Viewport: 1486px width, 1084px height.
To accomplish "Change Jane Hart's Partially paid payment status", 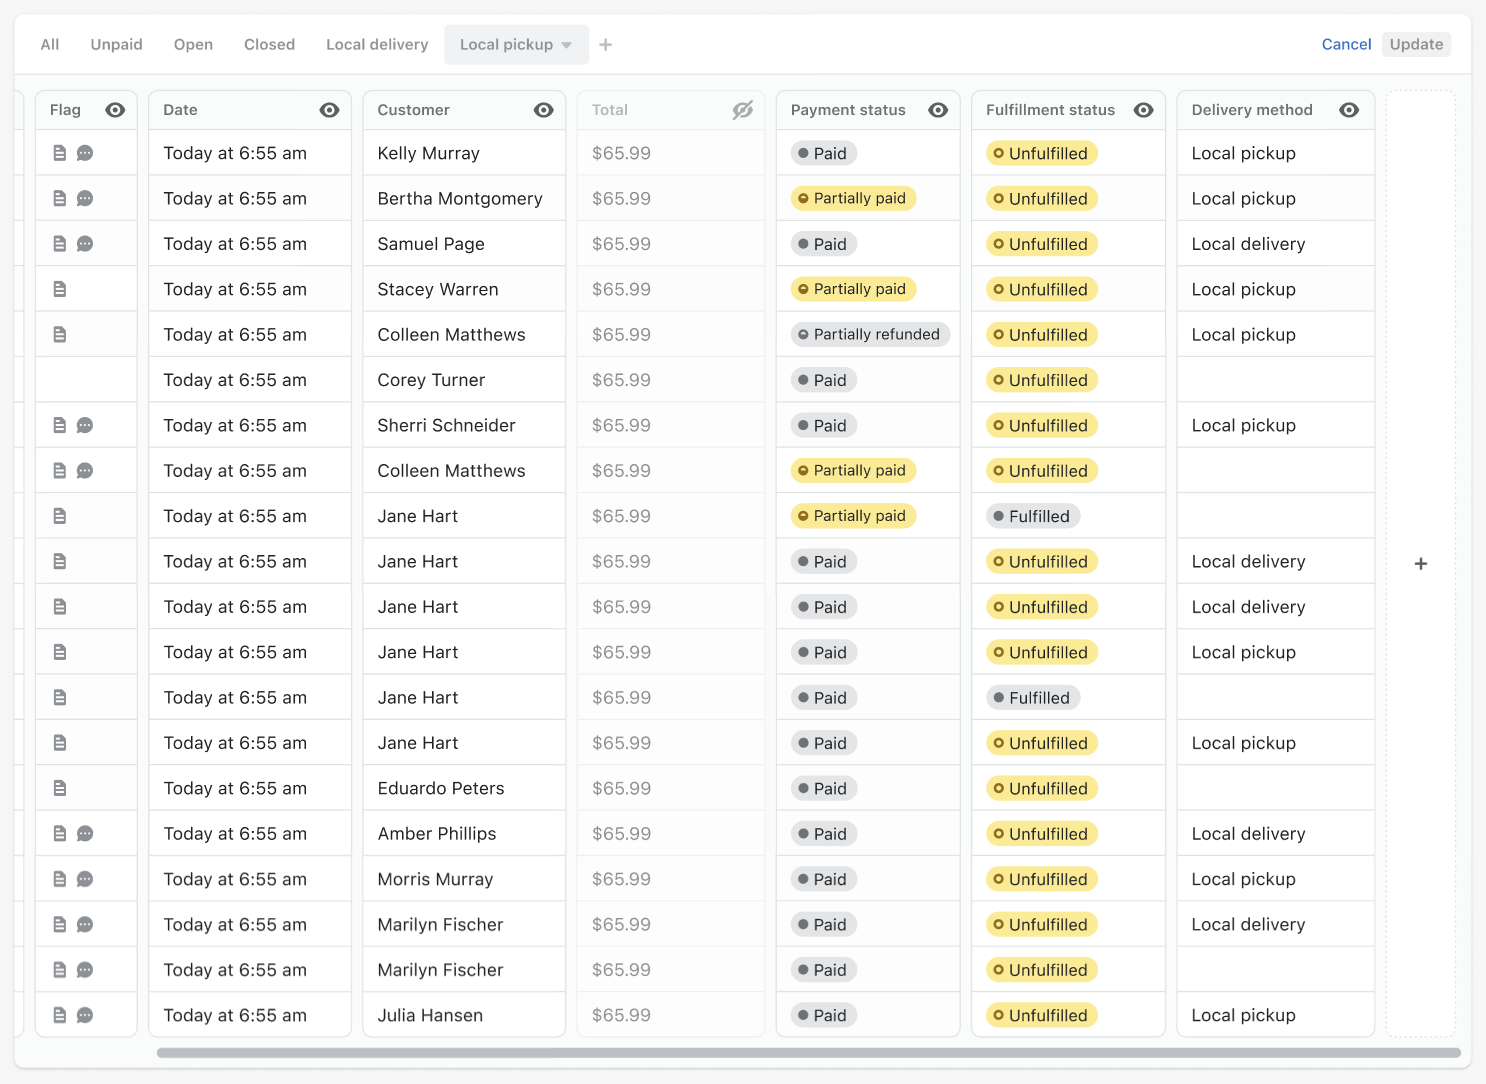I will 853,515.
